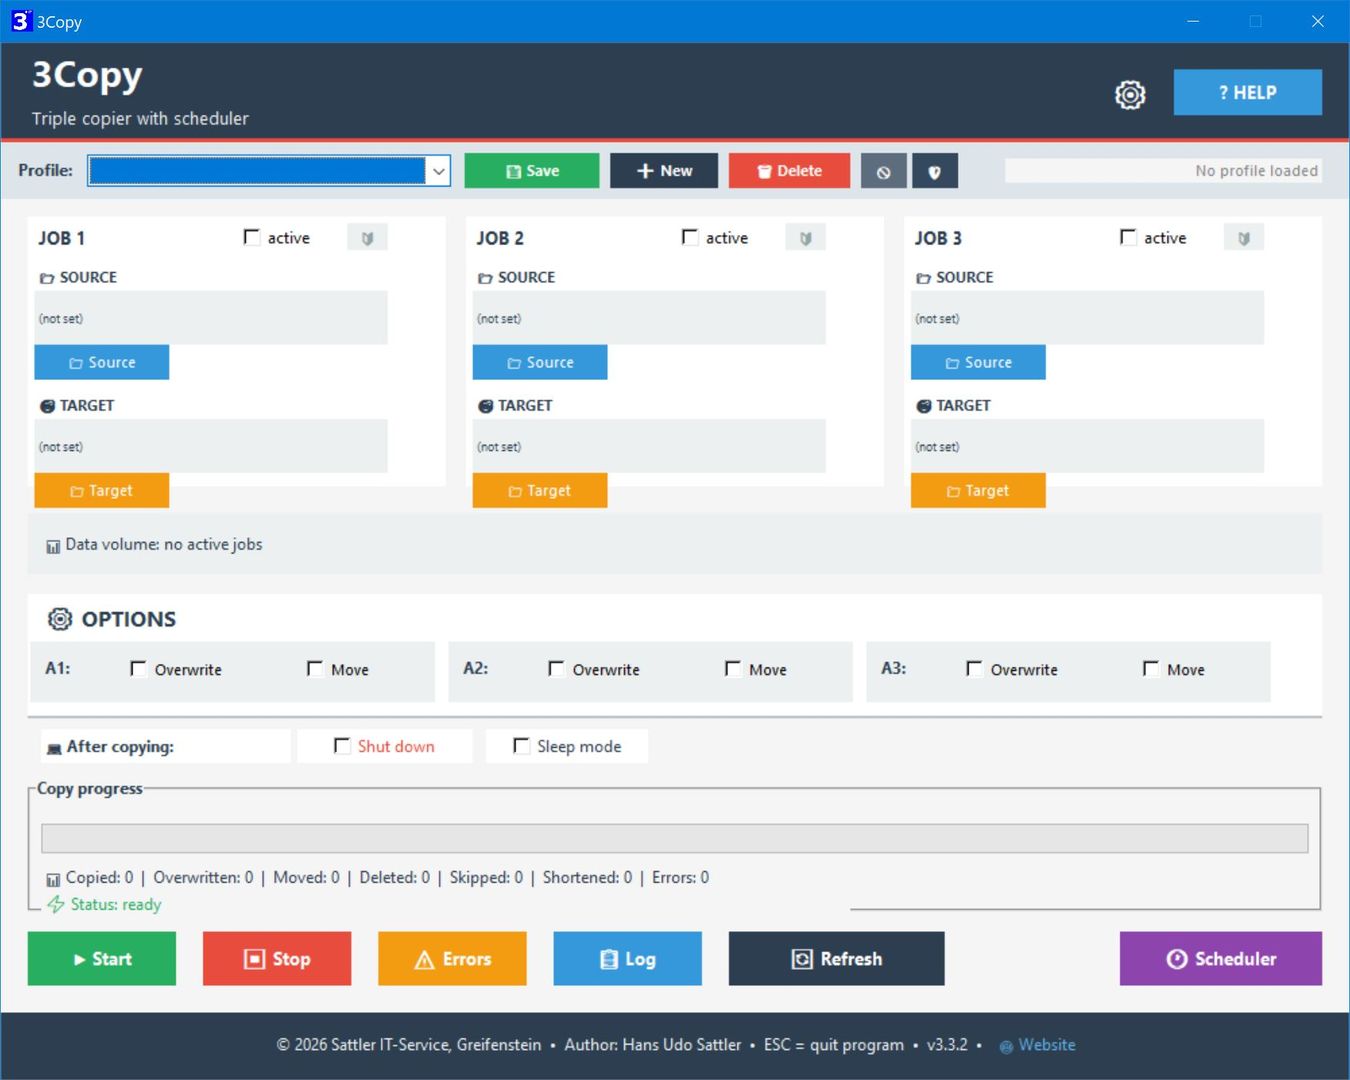This screenshot has width=1350, height=1080.
Task: Minimize the 3Copy window
Action: coord(1193,21)
